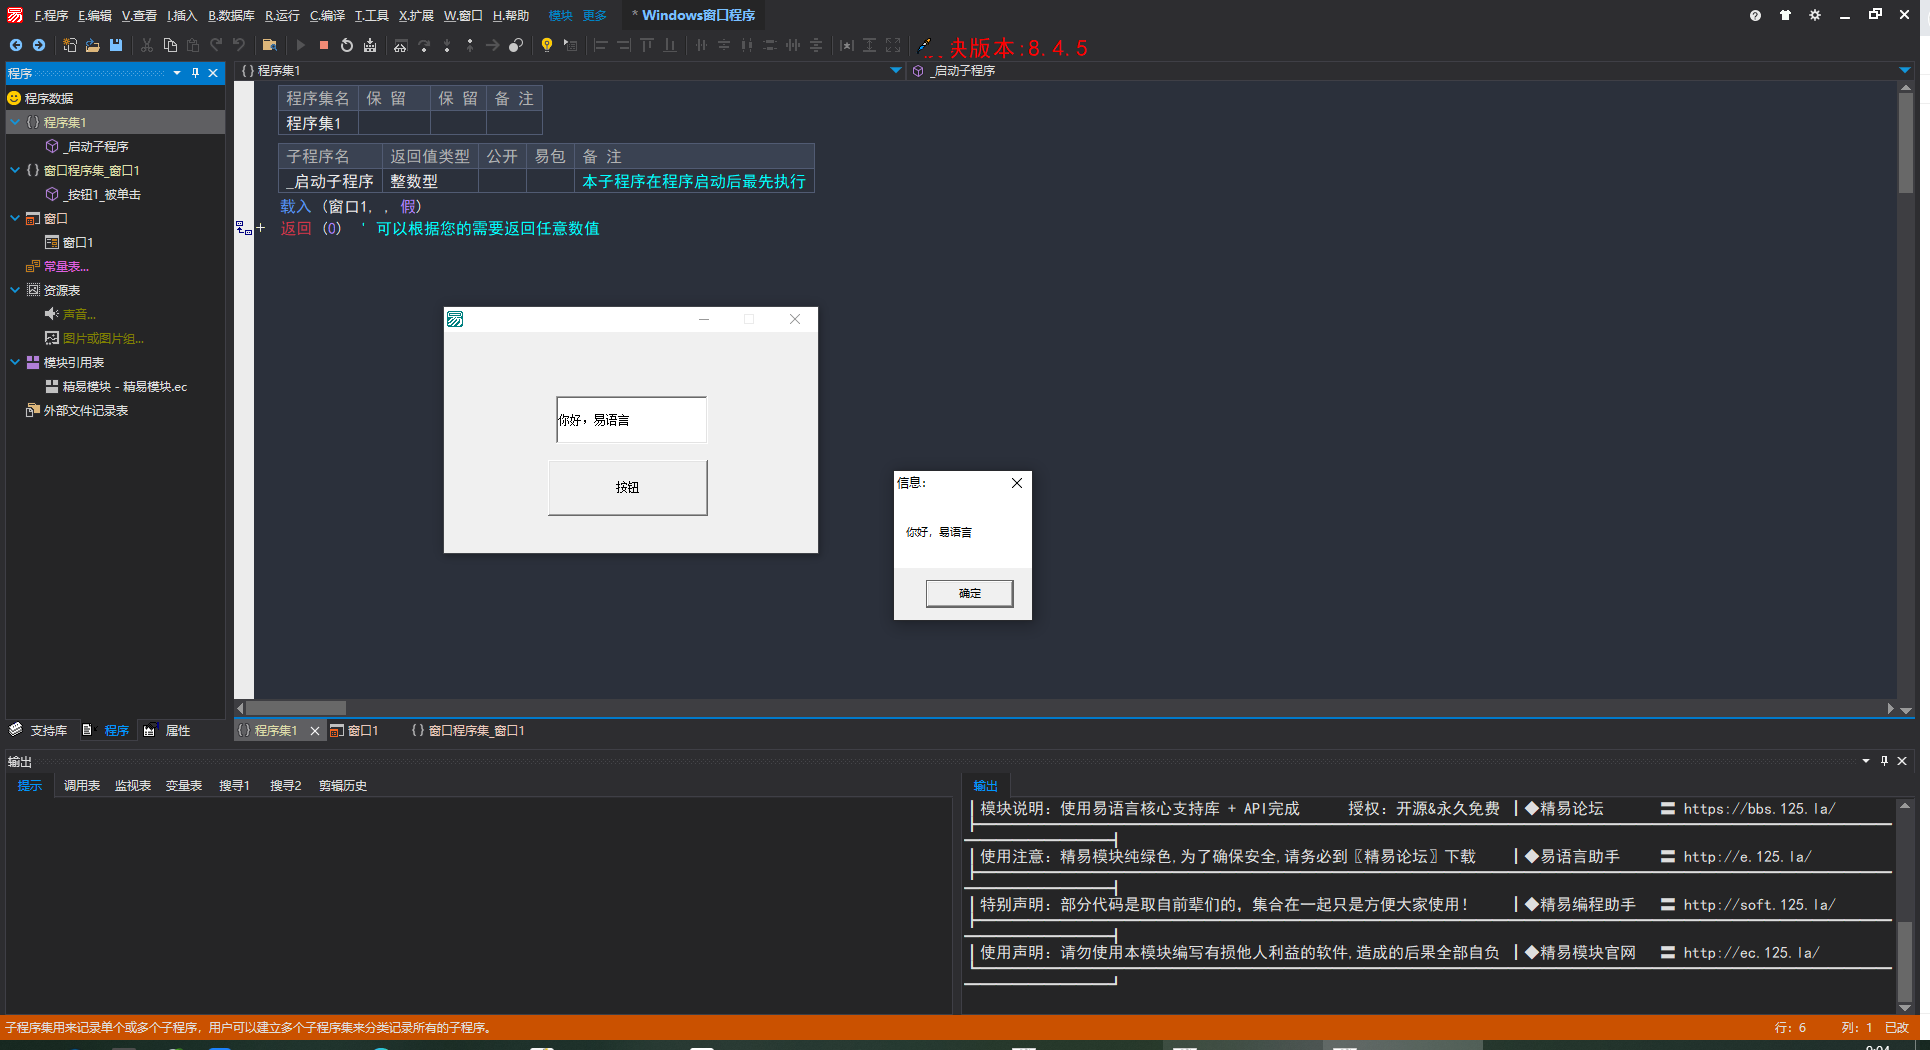
Task: Click the 你好，易语言 edit box
Action: point(631,419)
